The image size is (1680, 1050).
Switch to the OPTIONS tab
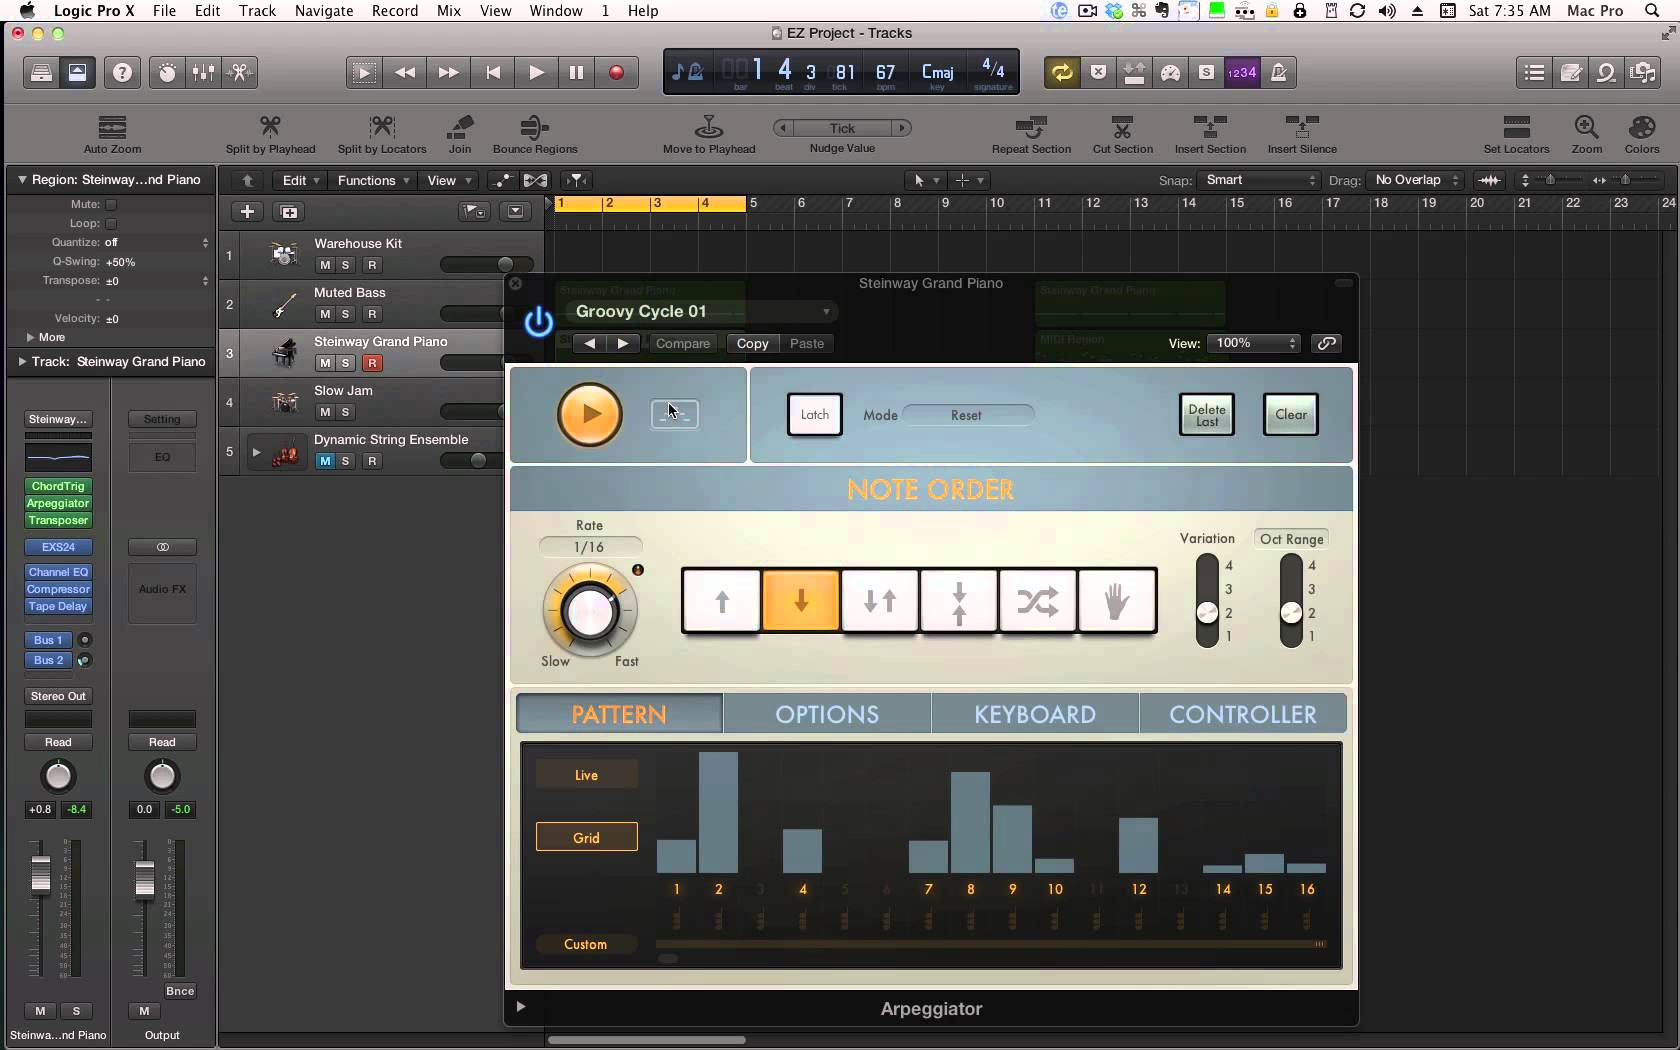[827, 714]
